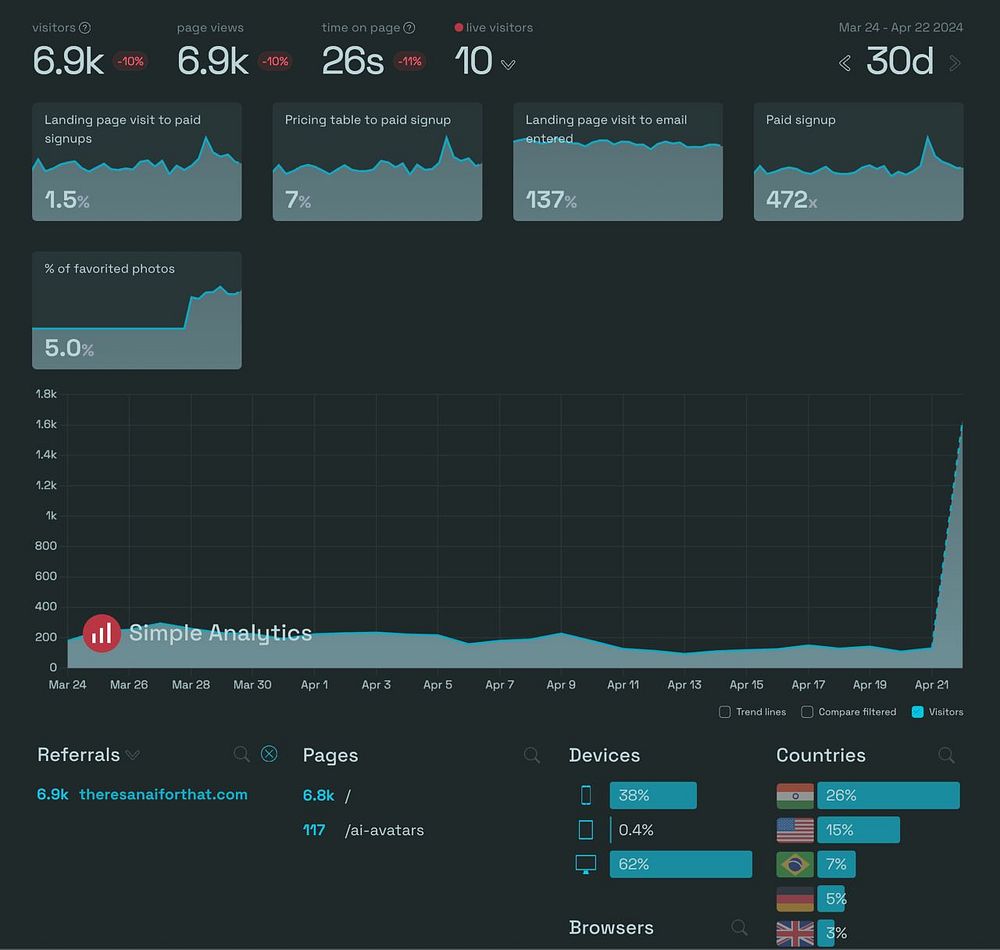Click the Devices section heading

604,755
